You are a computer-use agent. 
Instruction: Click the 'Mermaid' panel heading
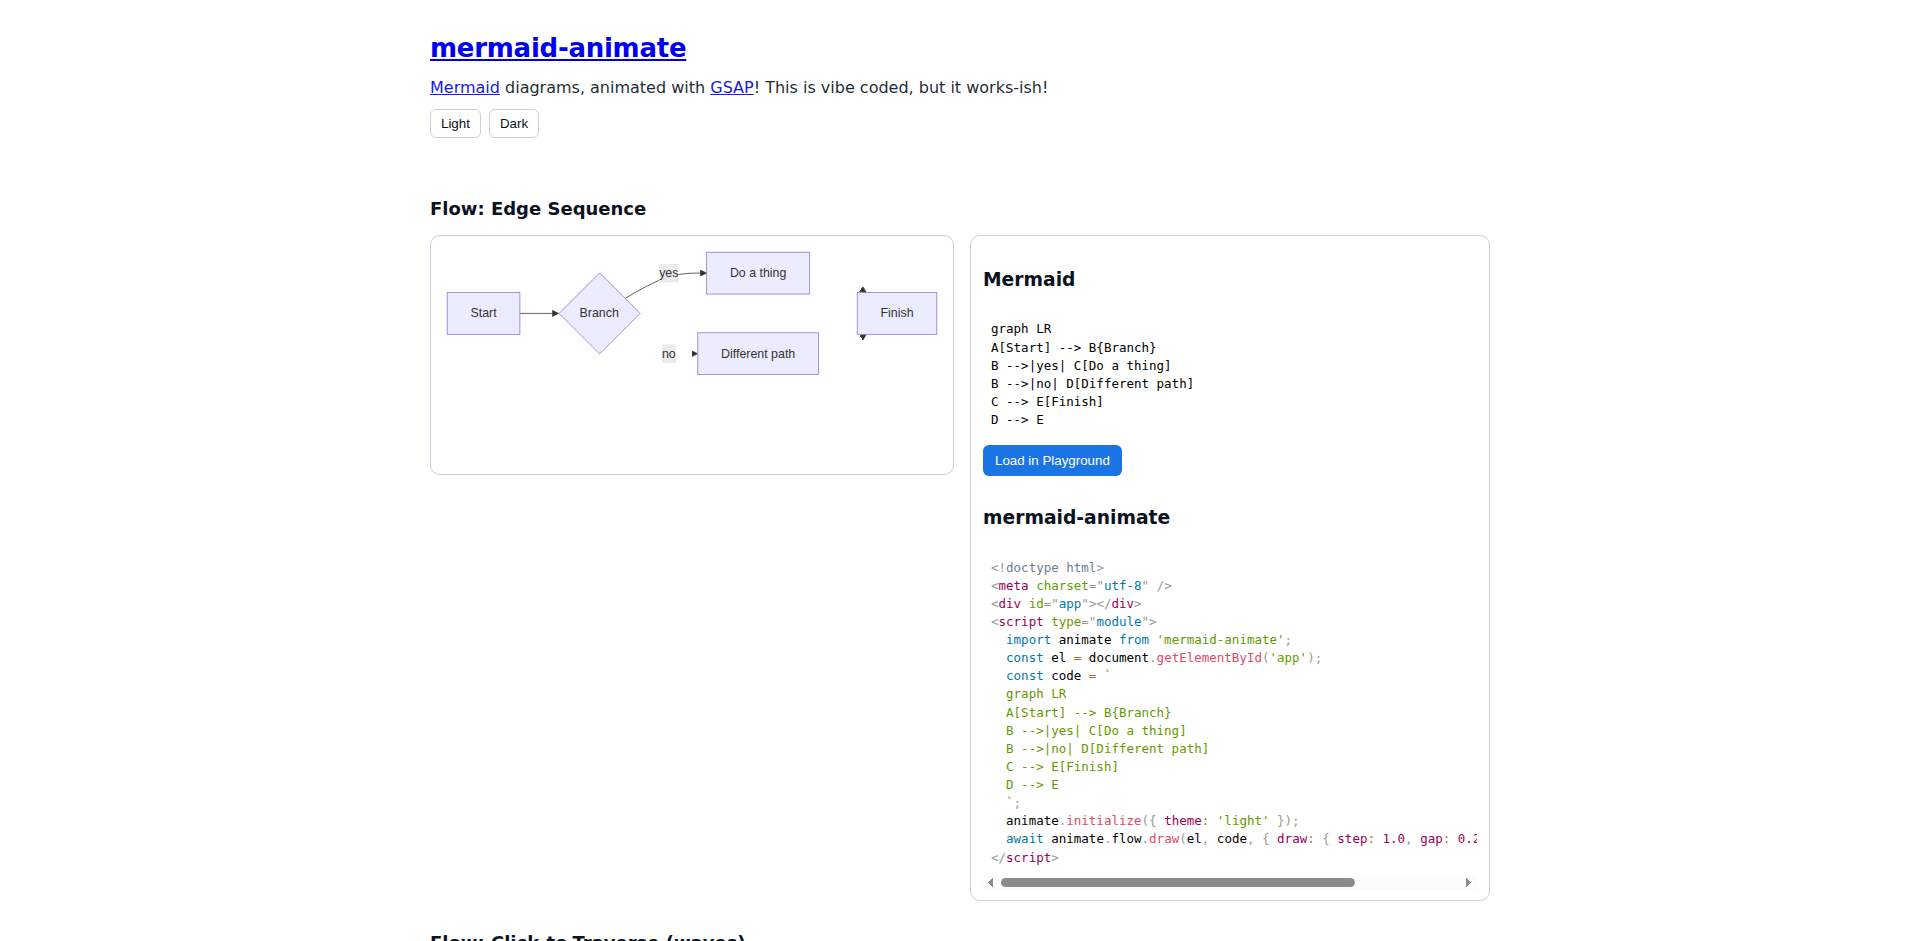pyautogui.click(x=1029, y=279)
